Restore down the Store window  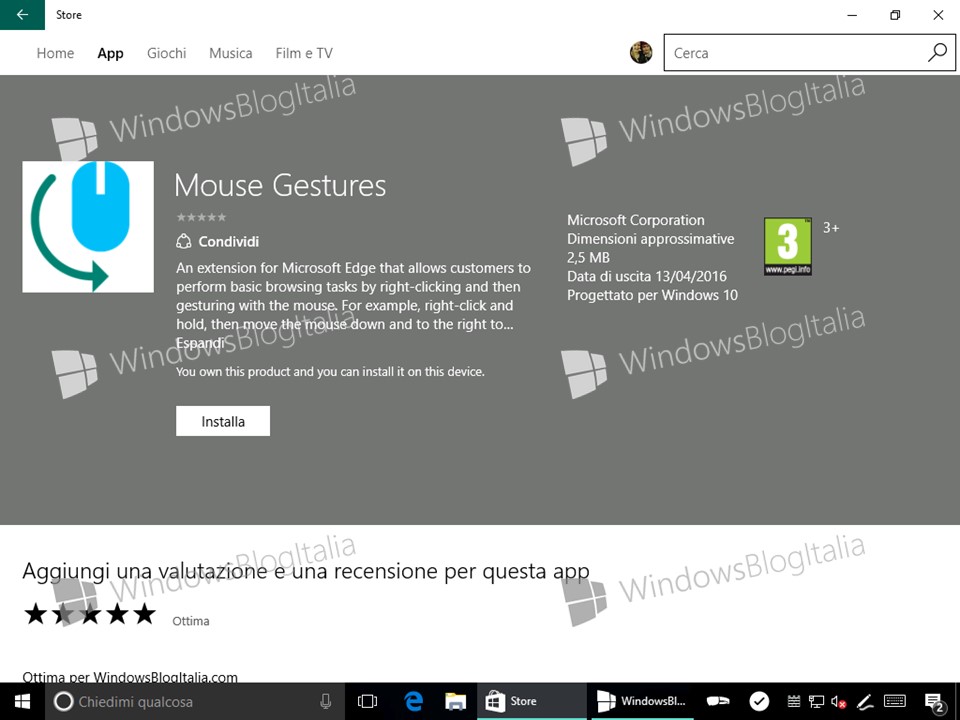(895, 15)
